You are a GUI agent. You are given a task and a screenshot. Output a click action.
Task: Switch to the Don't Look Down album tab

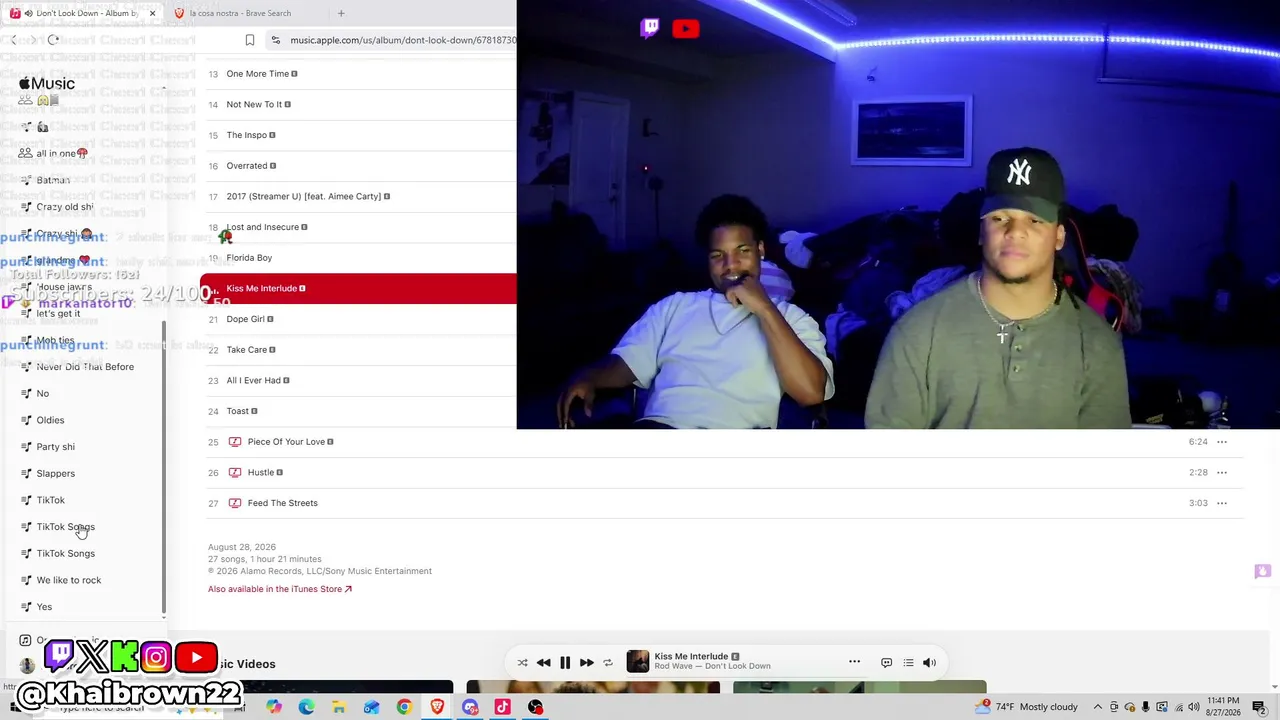84,13
